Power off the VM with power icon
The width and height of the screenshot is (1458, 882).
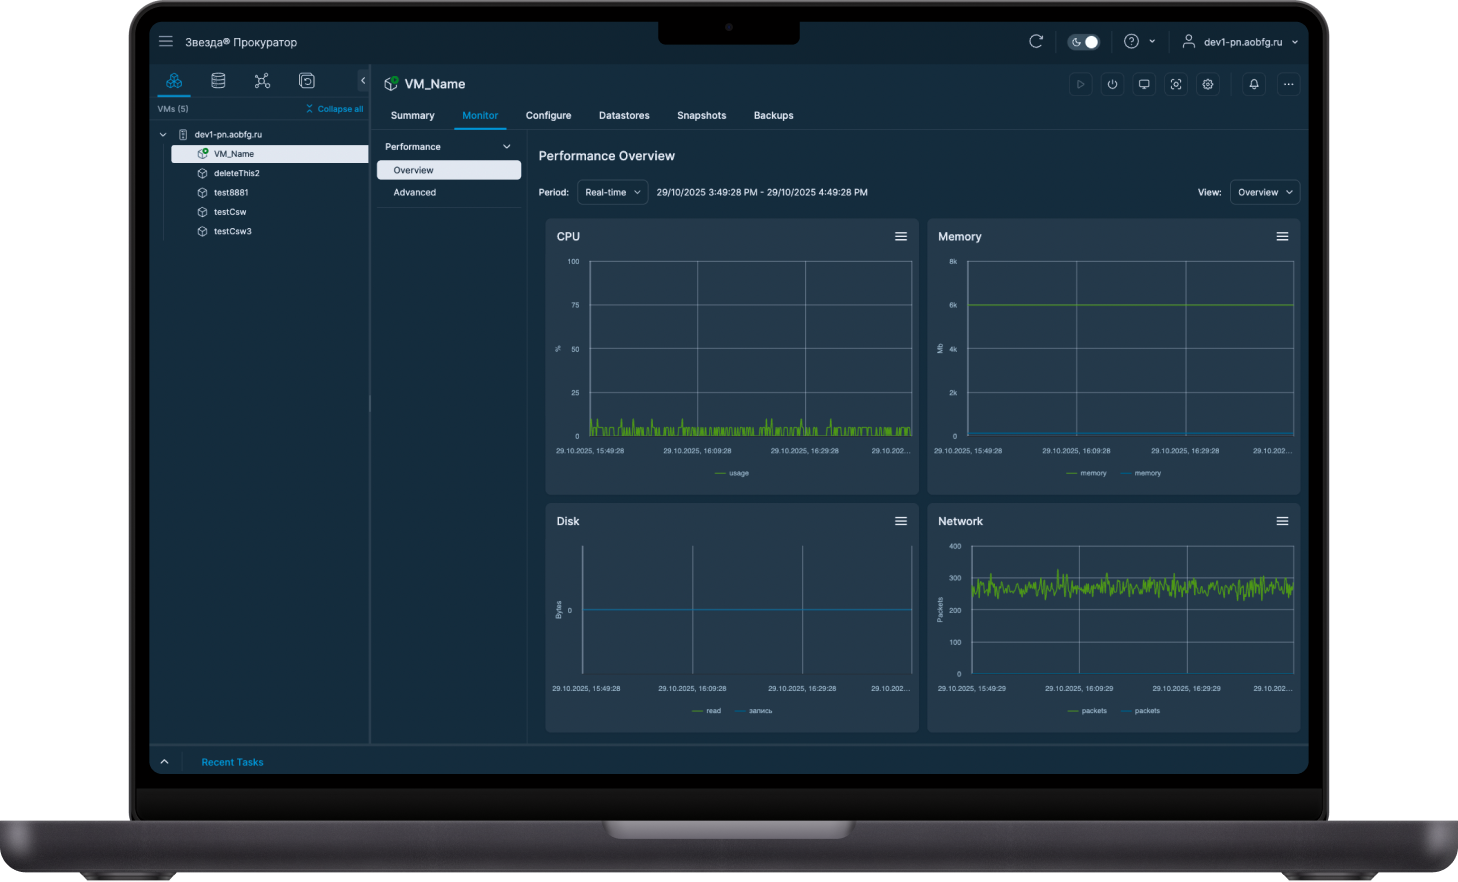coord(1112,85)
